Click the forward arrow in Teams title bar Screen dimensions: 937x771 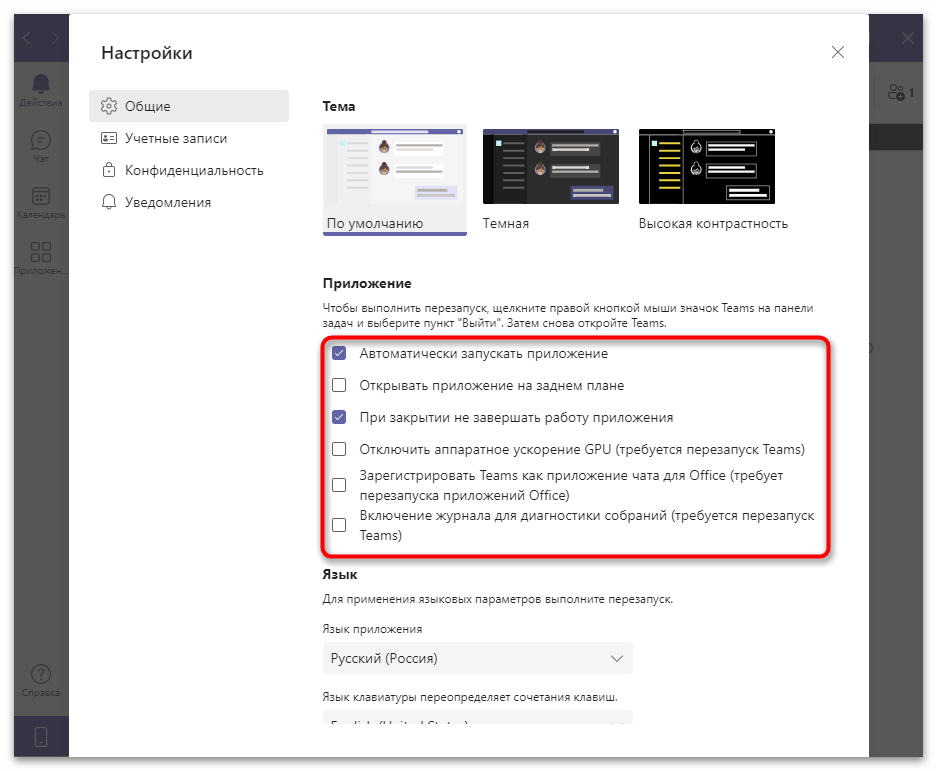click(x=56, y=38)
